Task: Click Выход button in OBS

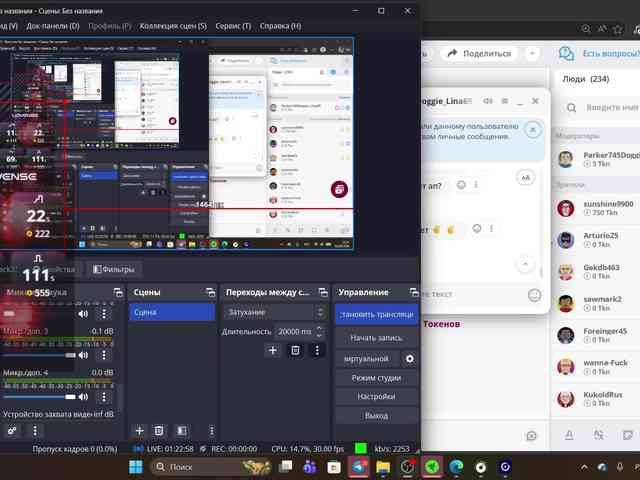Action: 376,416
